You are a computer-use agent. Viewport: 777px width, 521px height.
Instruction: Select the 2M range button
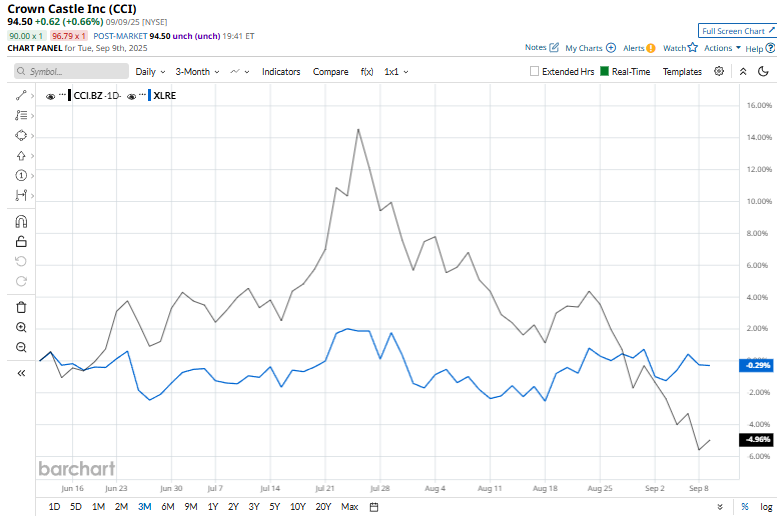121,507
